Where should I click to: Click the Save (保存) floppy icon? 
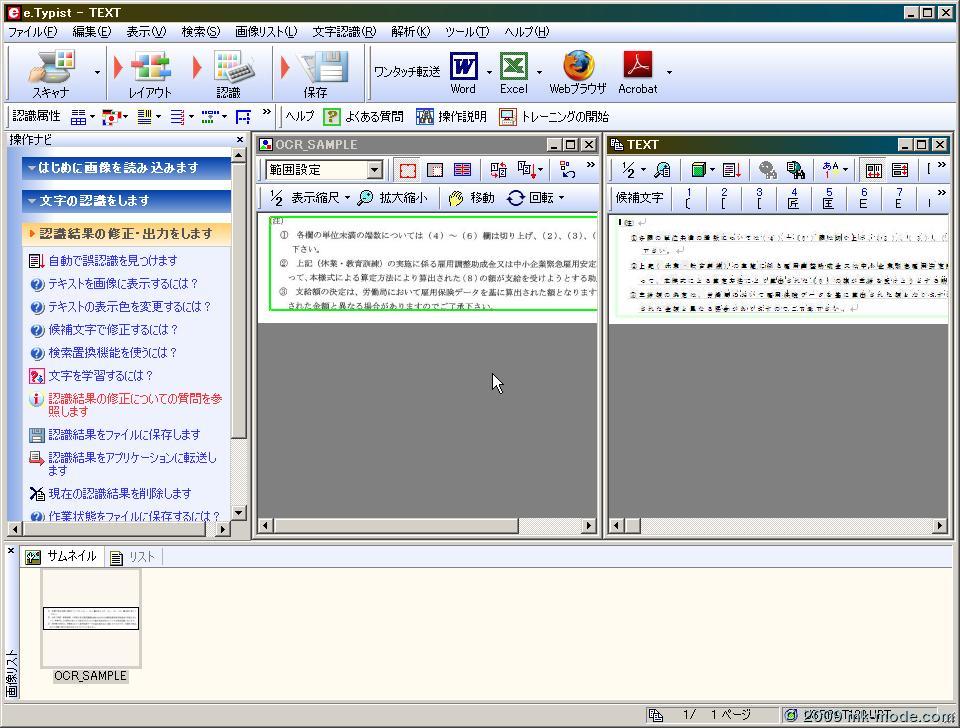click(x=316, y=70)
